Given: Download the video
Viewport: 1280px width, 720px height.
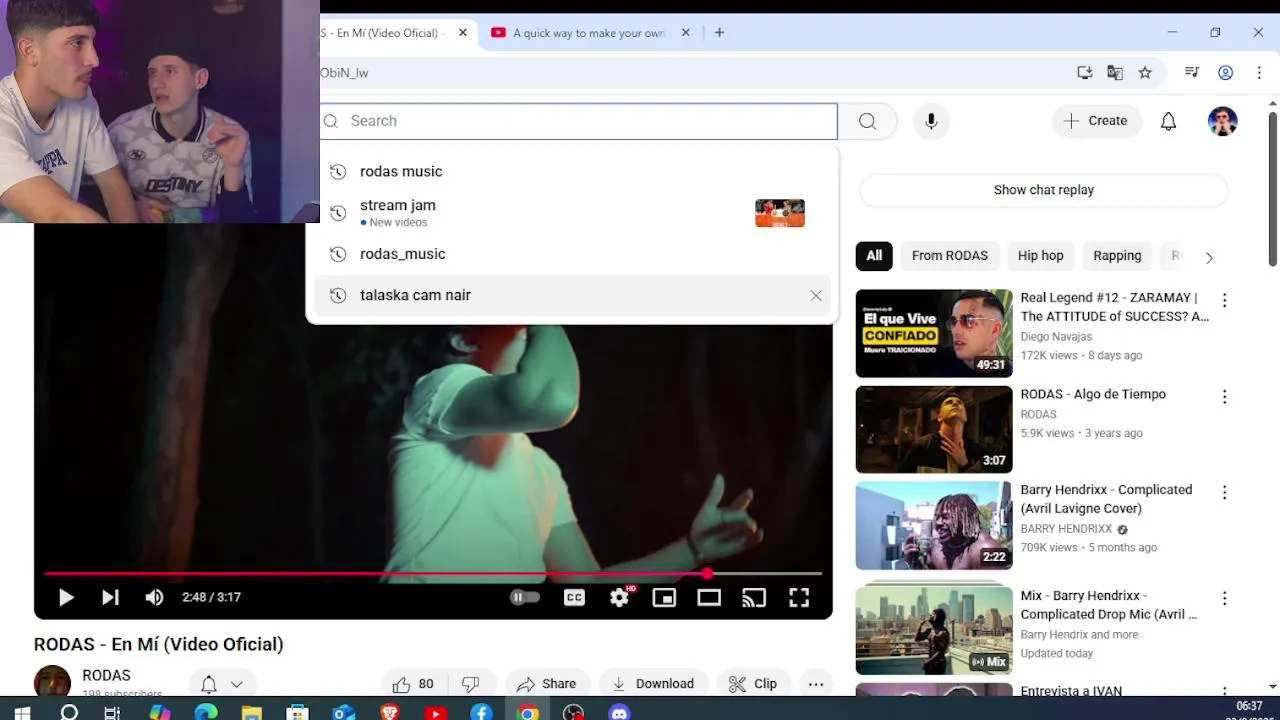Looking at the screenshot, I should tap(653, 684).
